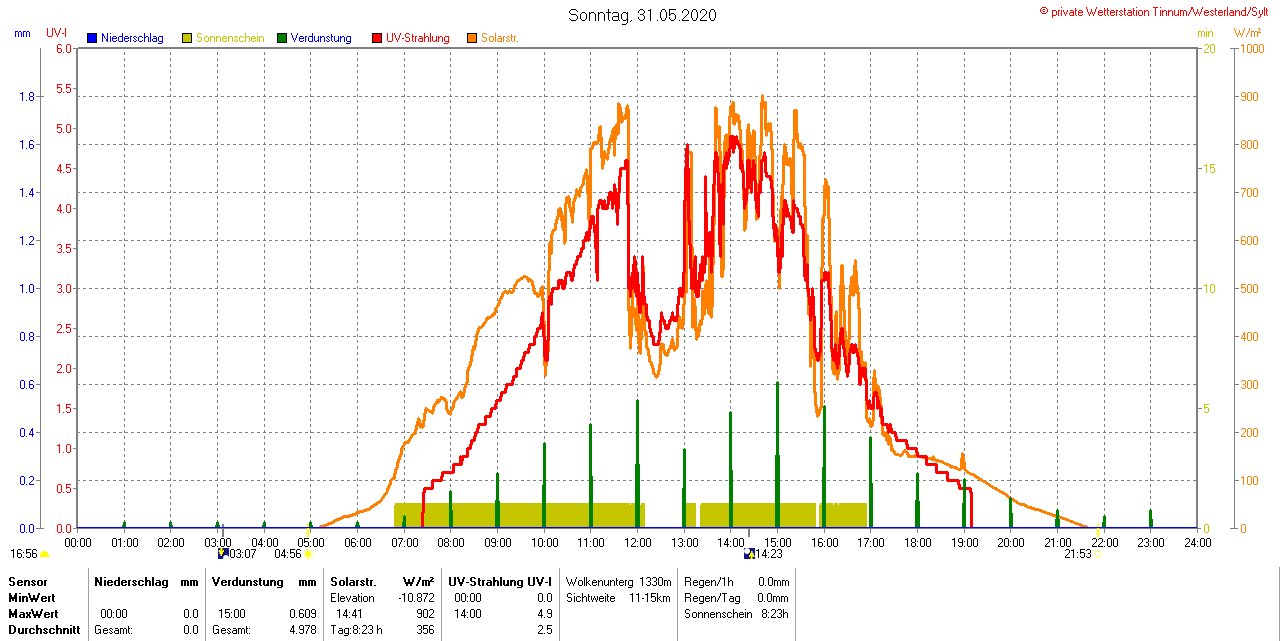The height and width of the screenshot is (641, 1280).
Task: Click the 20 label on the min axis
Action: 1208,48
